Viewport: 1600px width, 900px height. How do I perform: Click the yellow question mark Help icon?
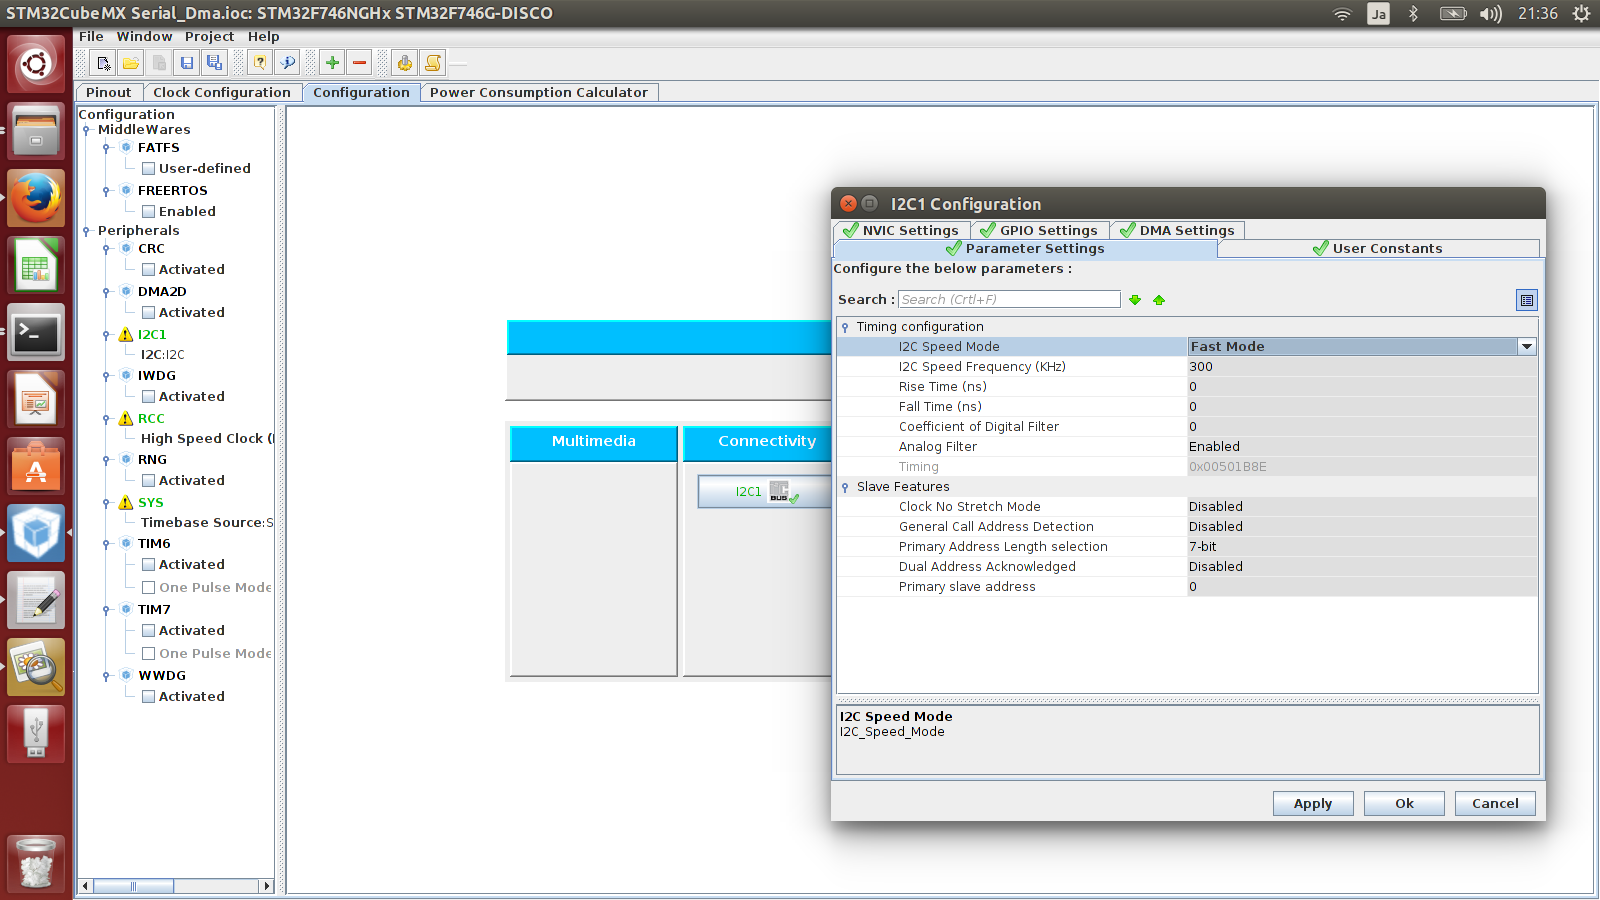point(260,63)
